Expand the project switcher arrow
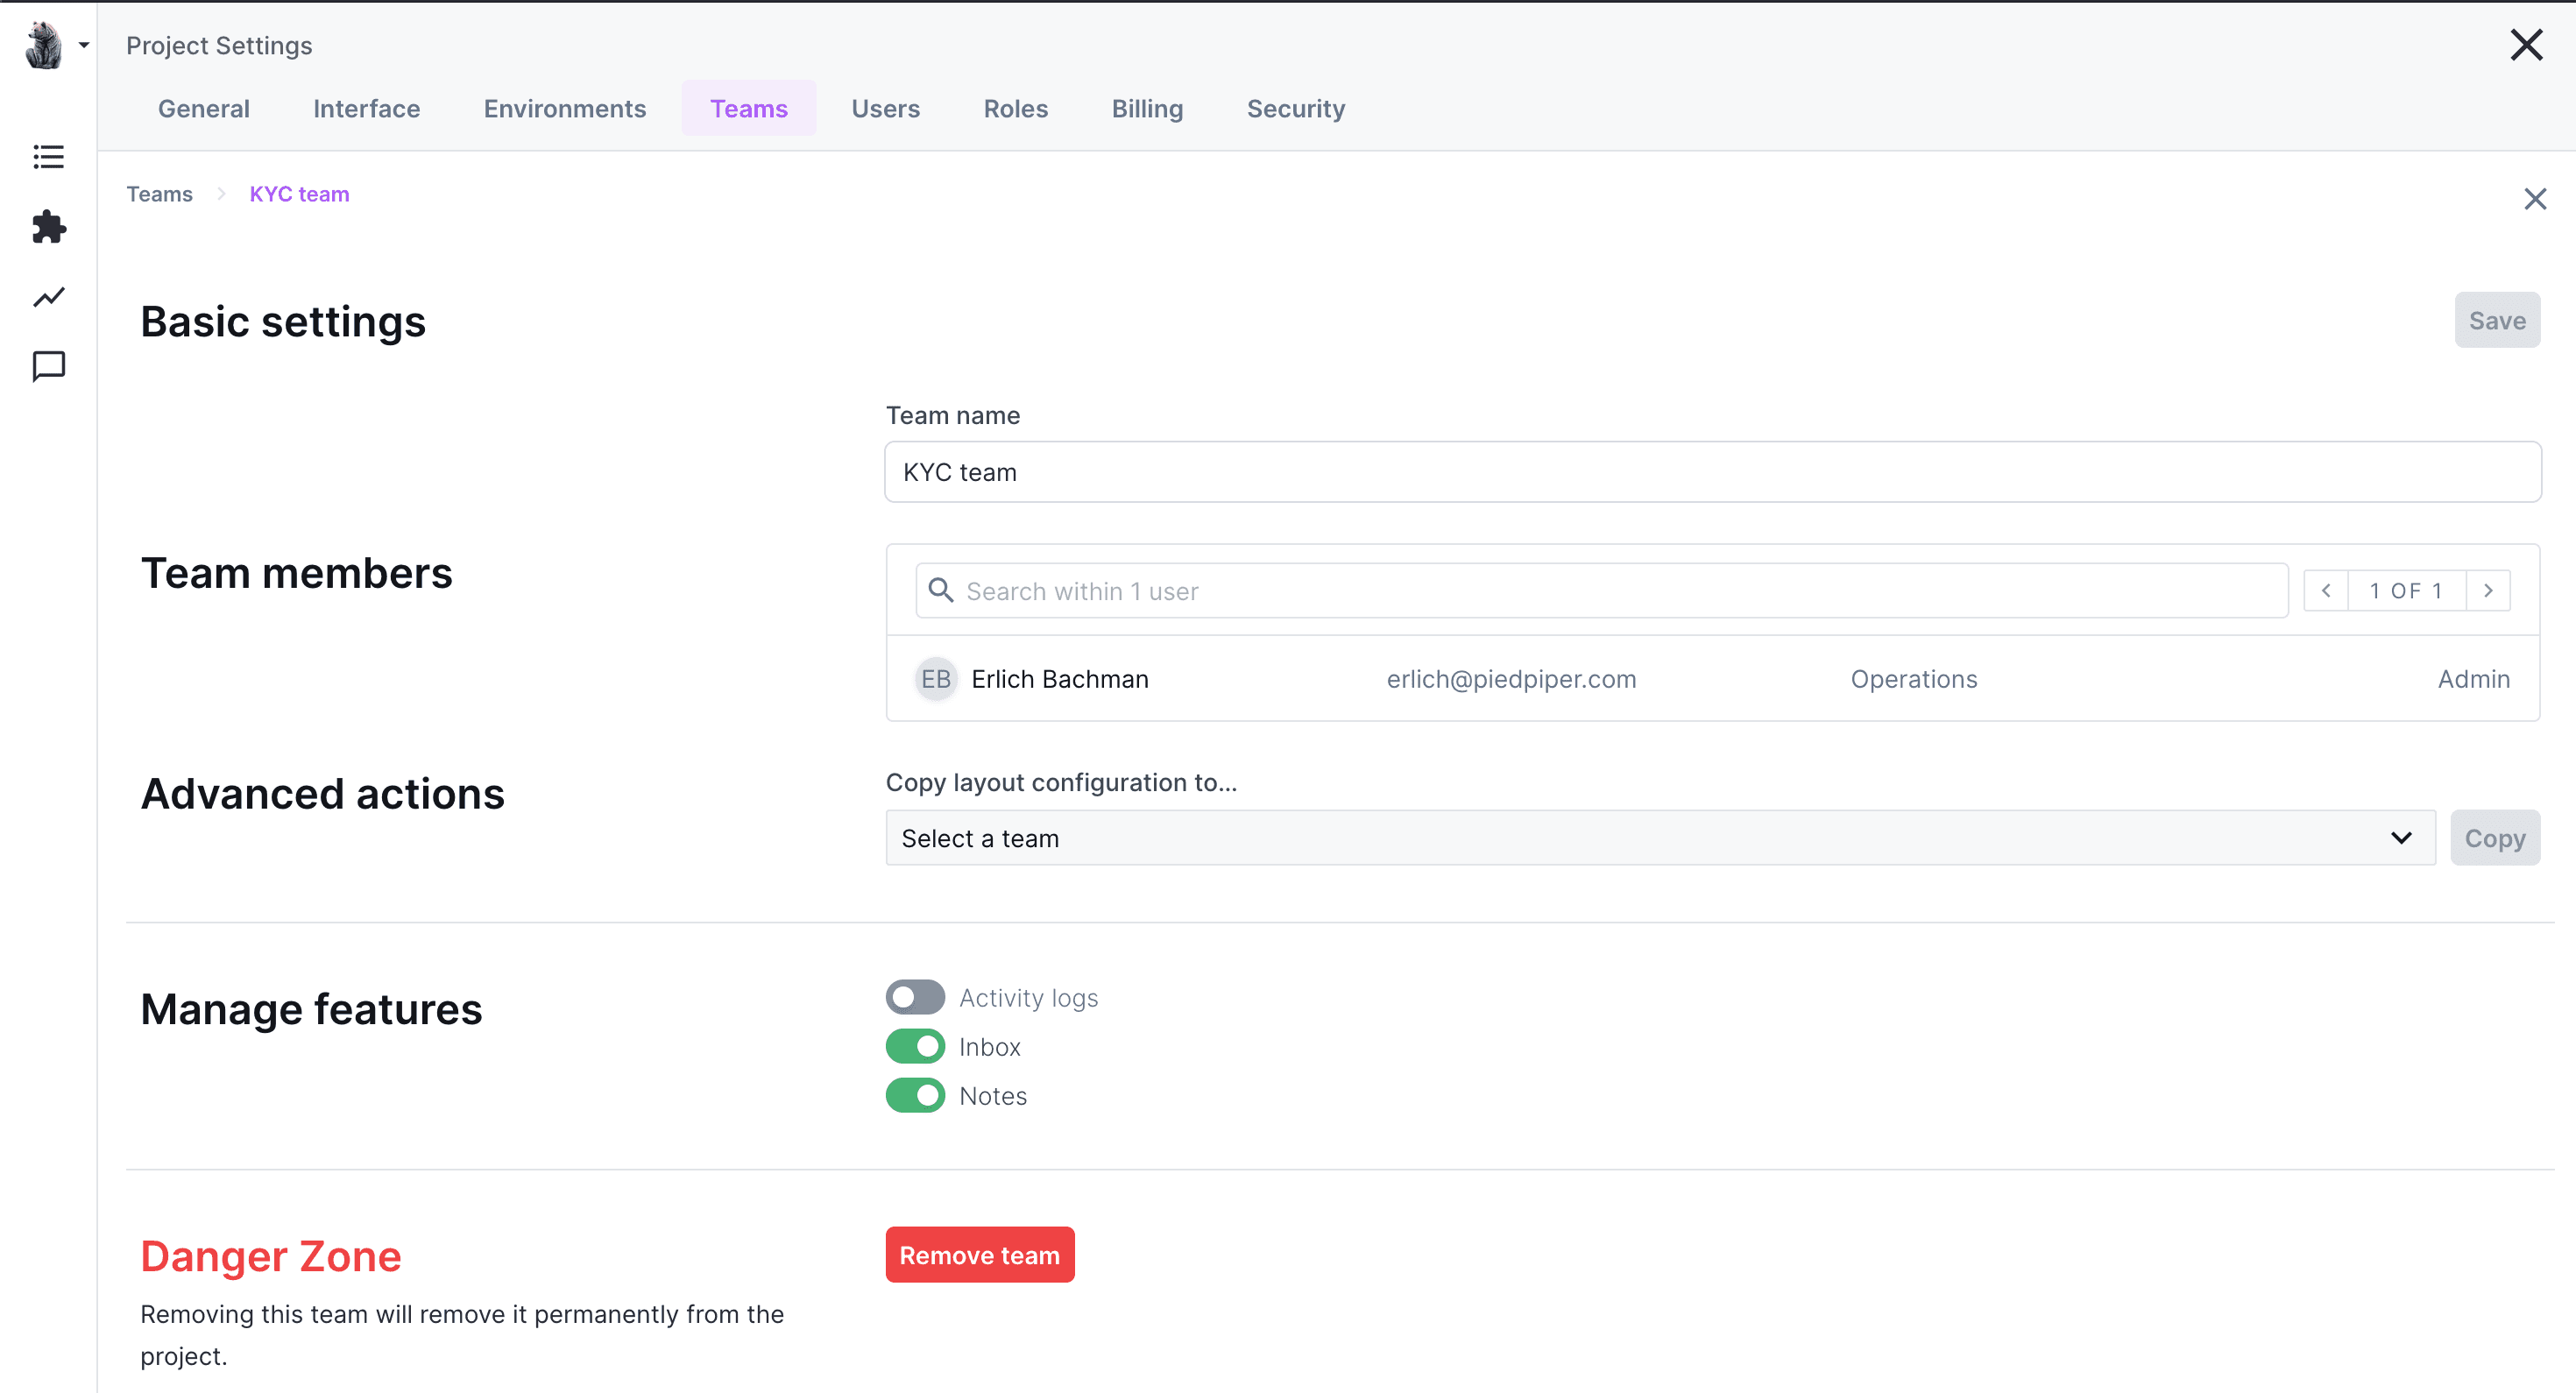 click(x=84, y=45)
